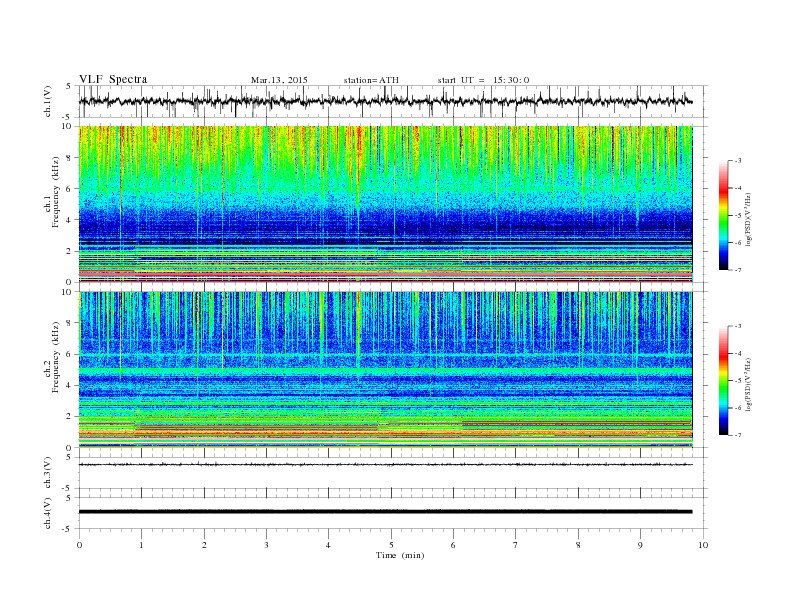Click the "-4" label on ch.2 color scale
792x612 pixels.
pyautogui.click(x=737, y=353)
